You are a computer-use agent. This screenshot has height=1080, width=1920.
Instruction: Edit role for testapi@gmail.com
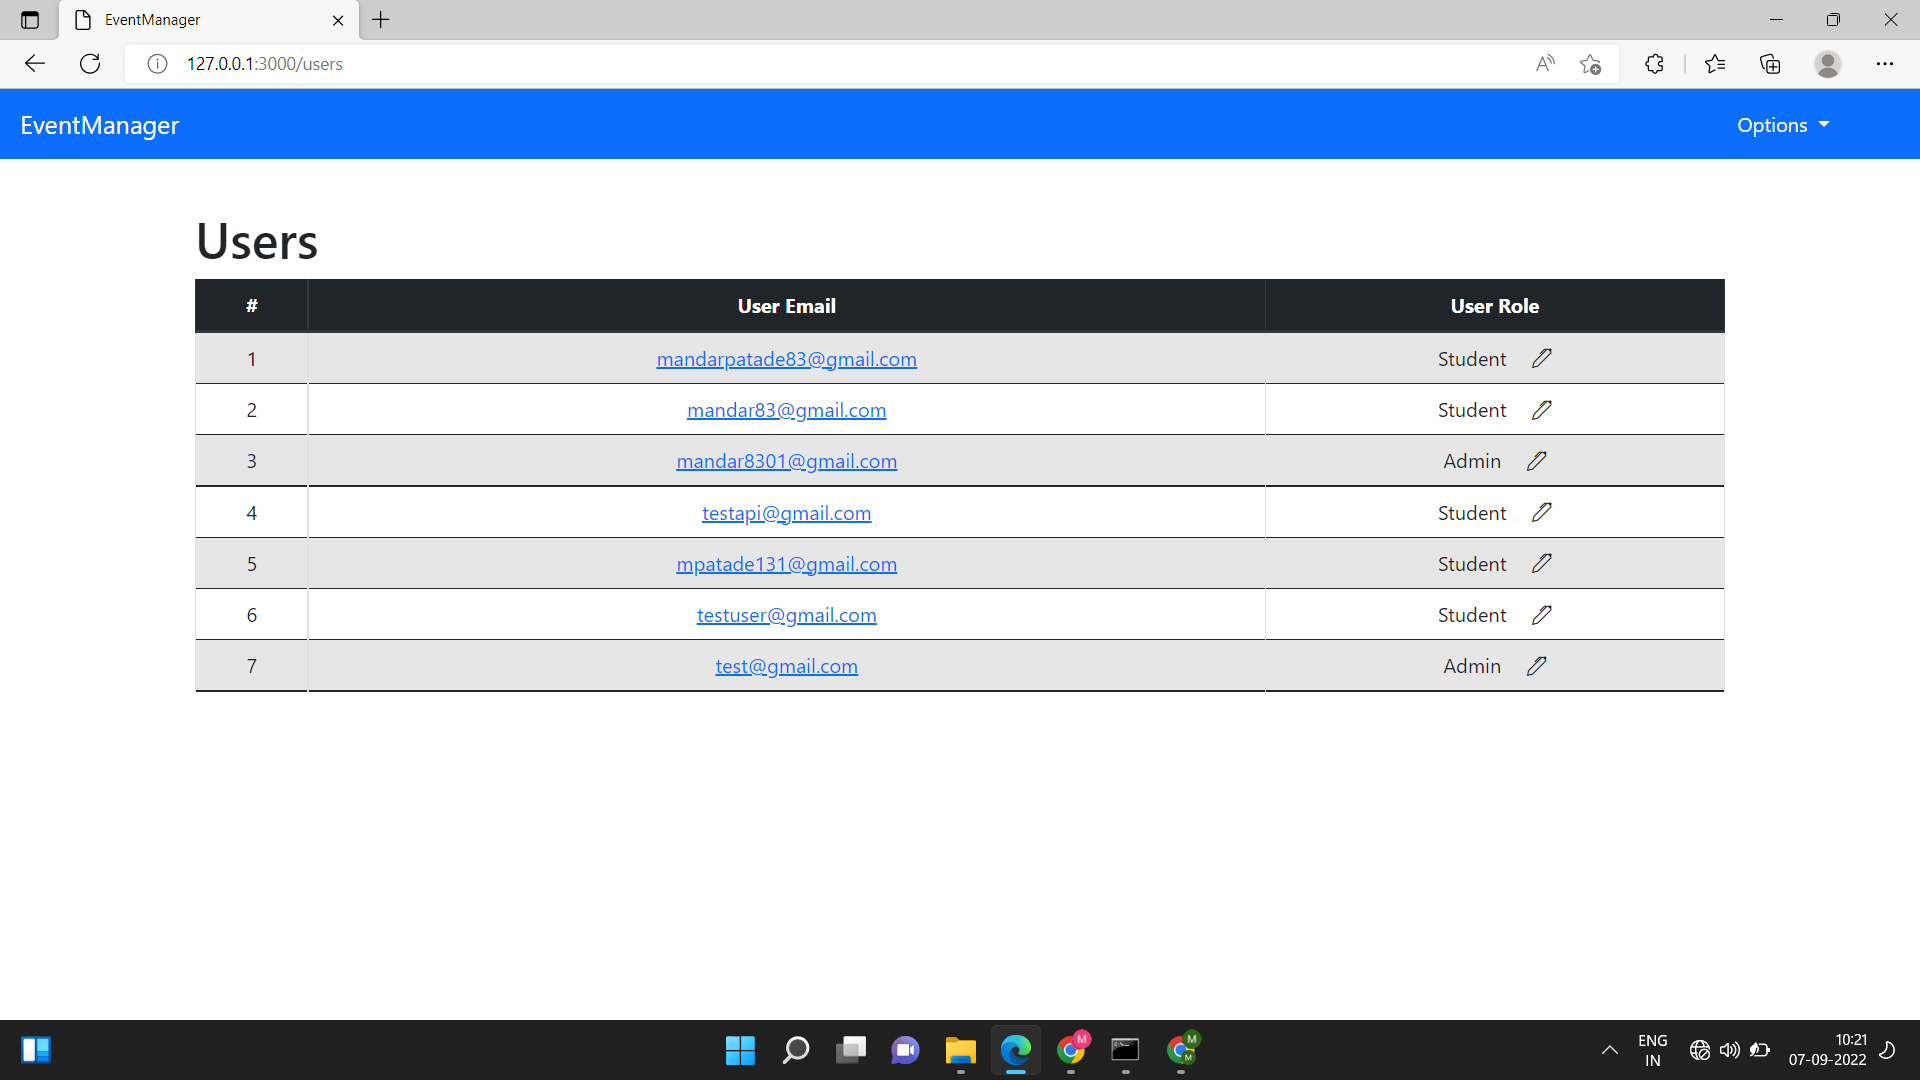pos(1541,512)
